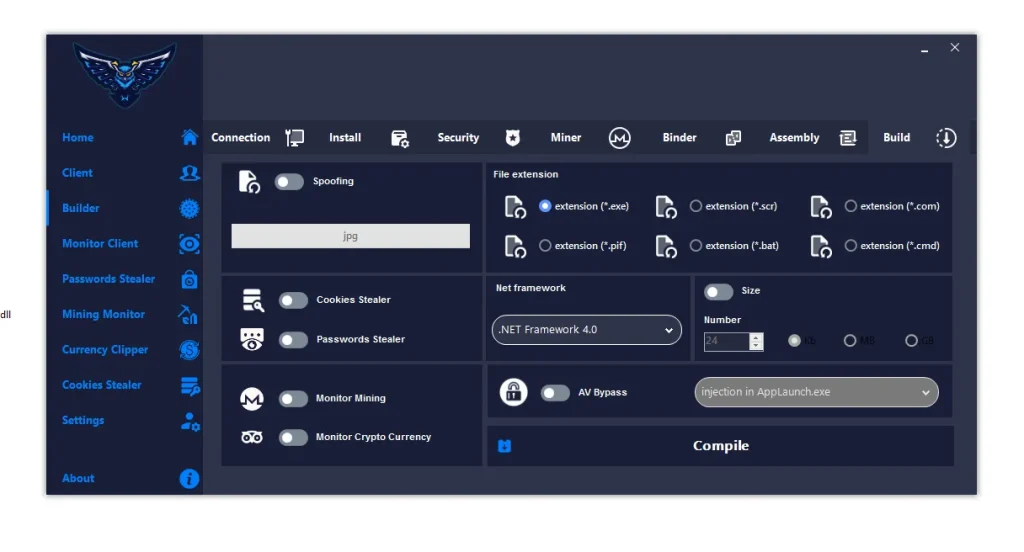Image resolution: width=1024 pixels, height=552 pixels.
Task: Click the Builder gear icon in sidebar
Action: pyautogui.click(x=189, y=208)
